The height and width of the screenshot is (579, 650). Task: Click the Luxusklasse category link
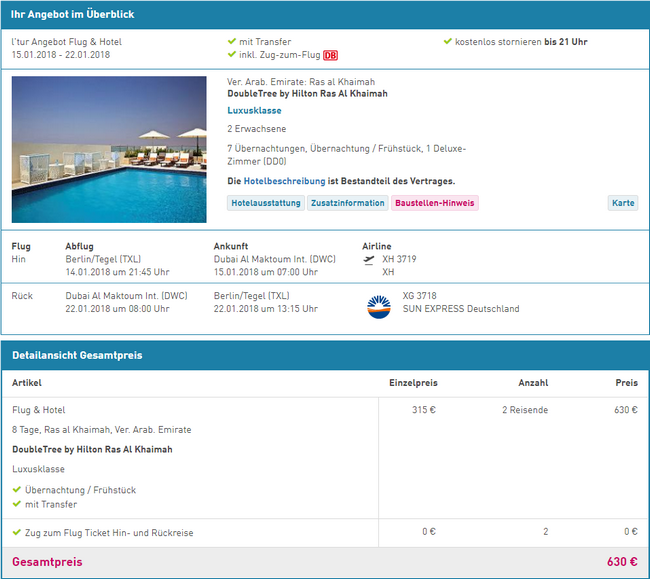(x=254, y=111)
